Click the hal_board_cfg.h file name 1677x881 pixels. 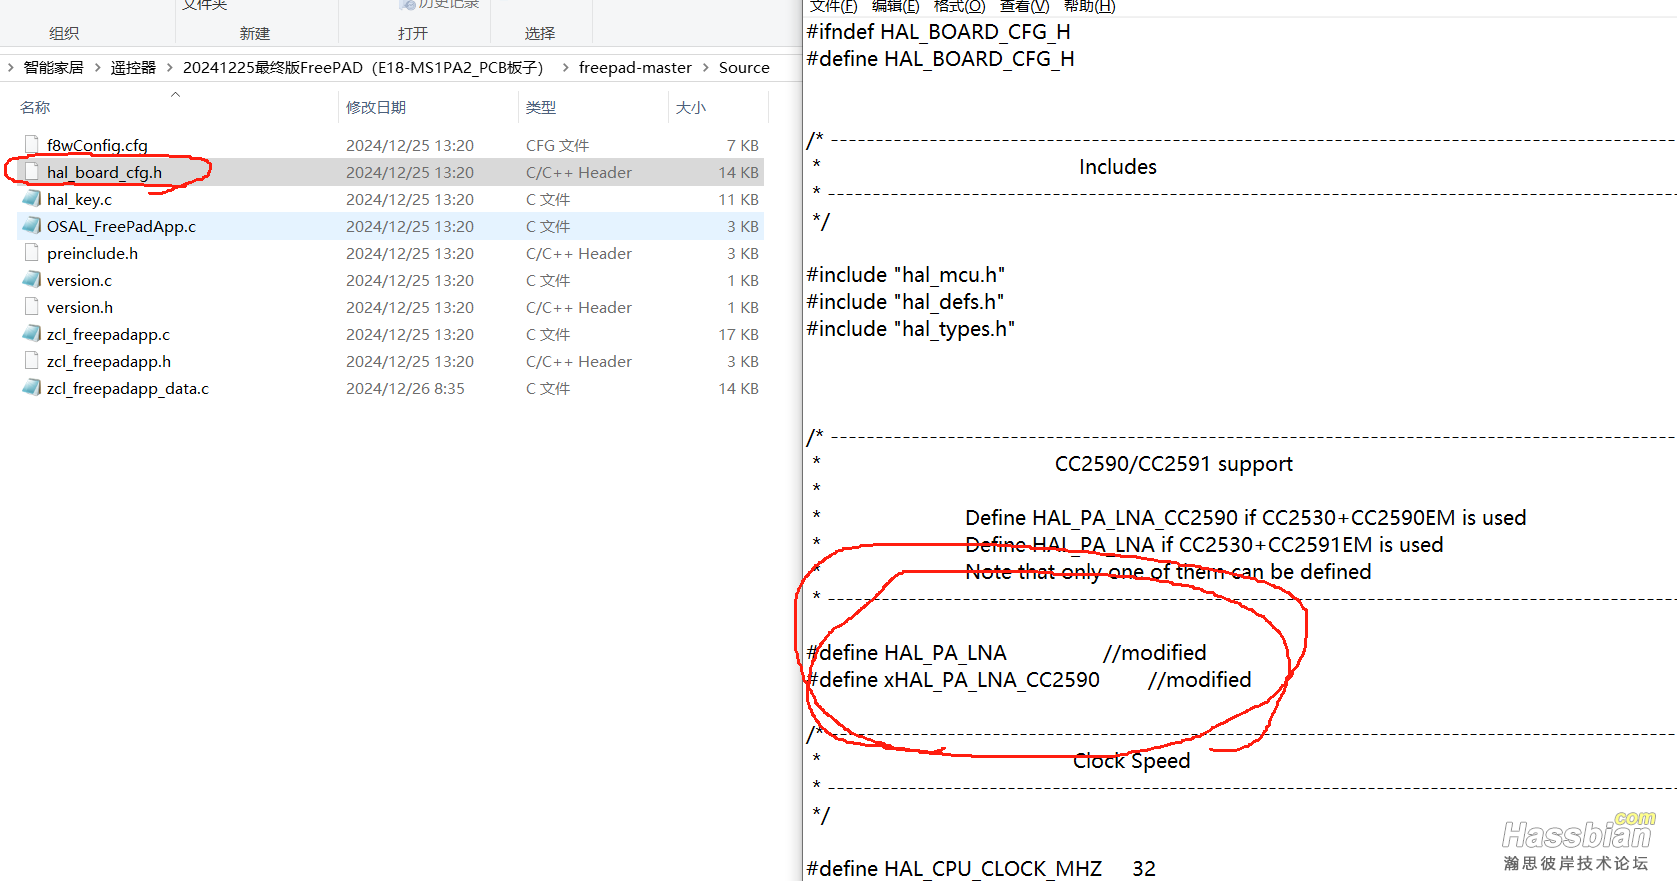click(104, 172)
